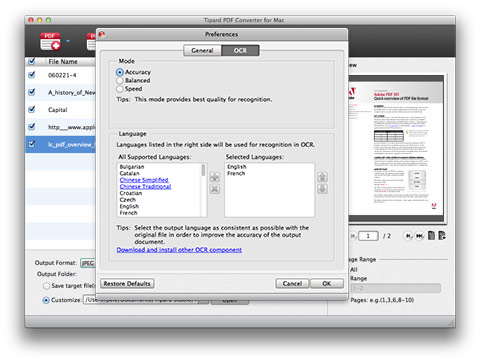480x362 pixels.
Task: Open the dropdown arrow next to Add PDF
Action: [68, 41]
